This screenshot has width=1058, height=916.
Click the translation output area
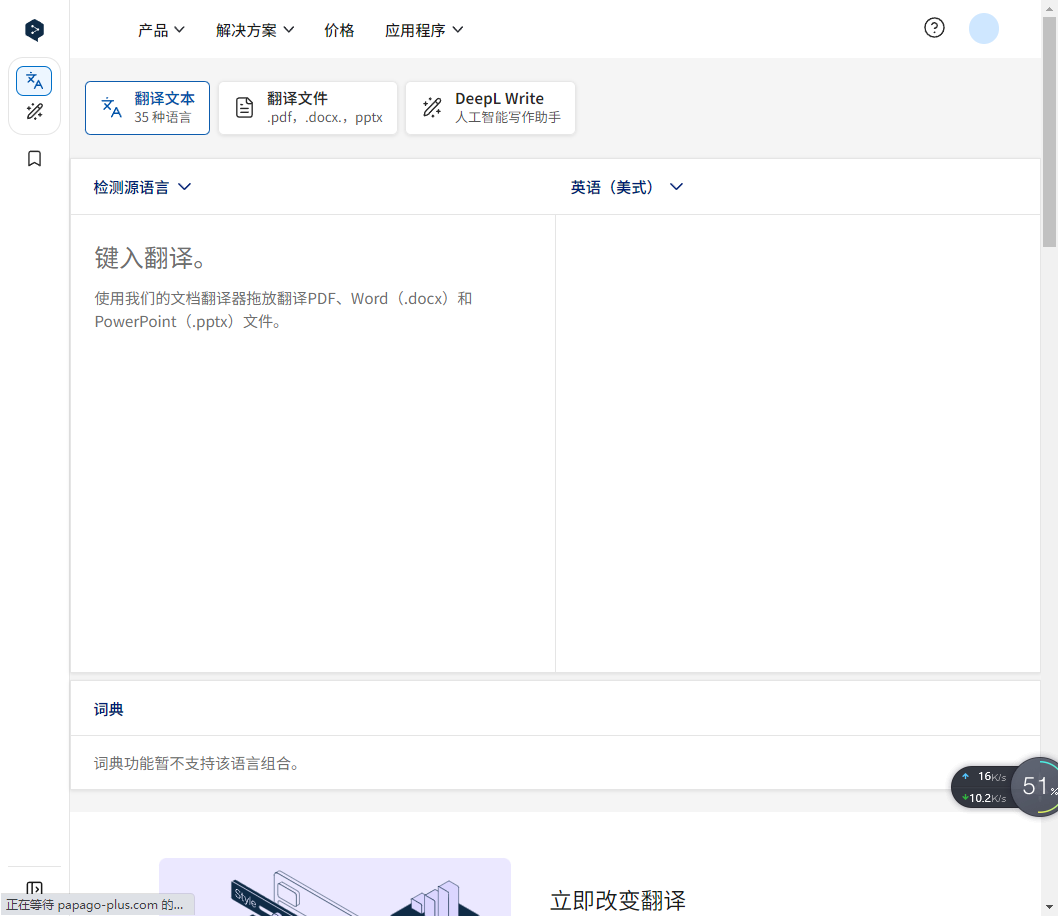click(798, 443)
